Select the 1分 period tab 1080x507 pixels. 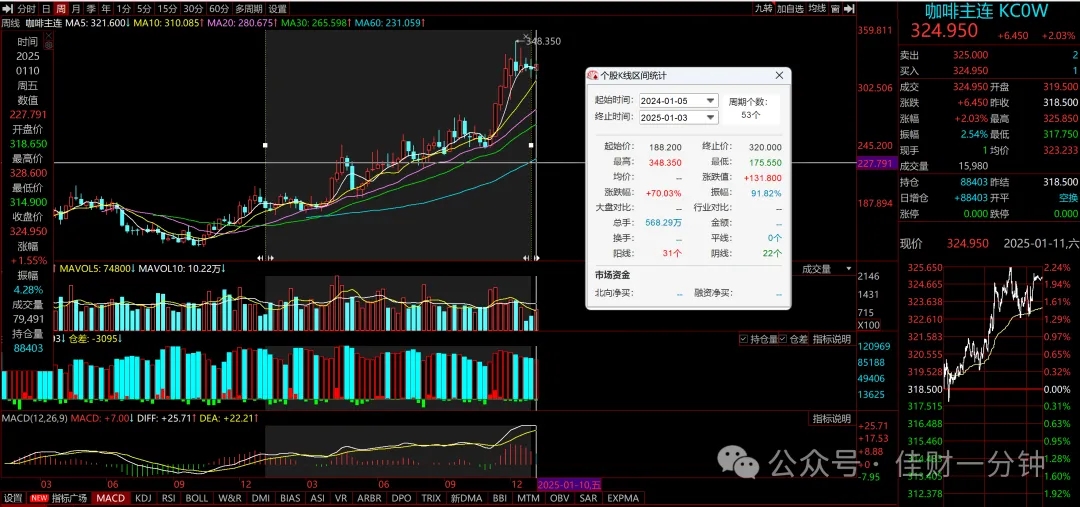click(123, 9)
